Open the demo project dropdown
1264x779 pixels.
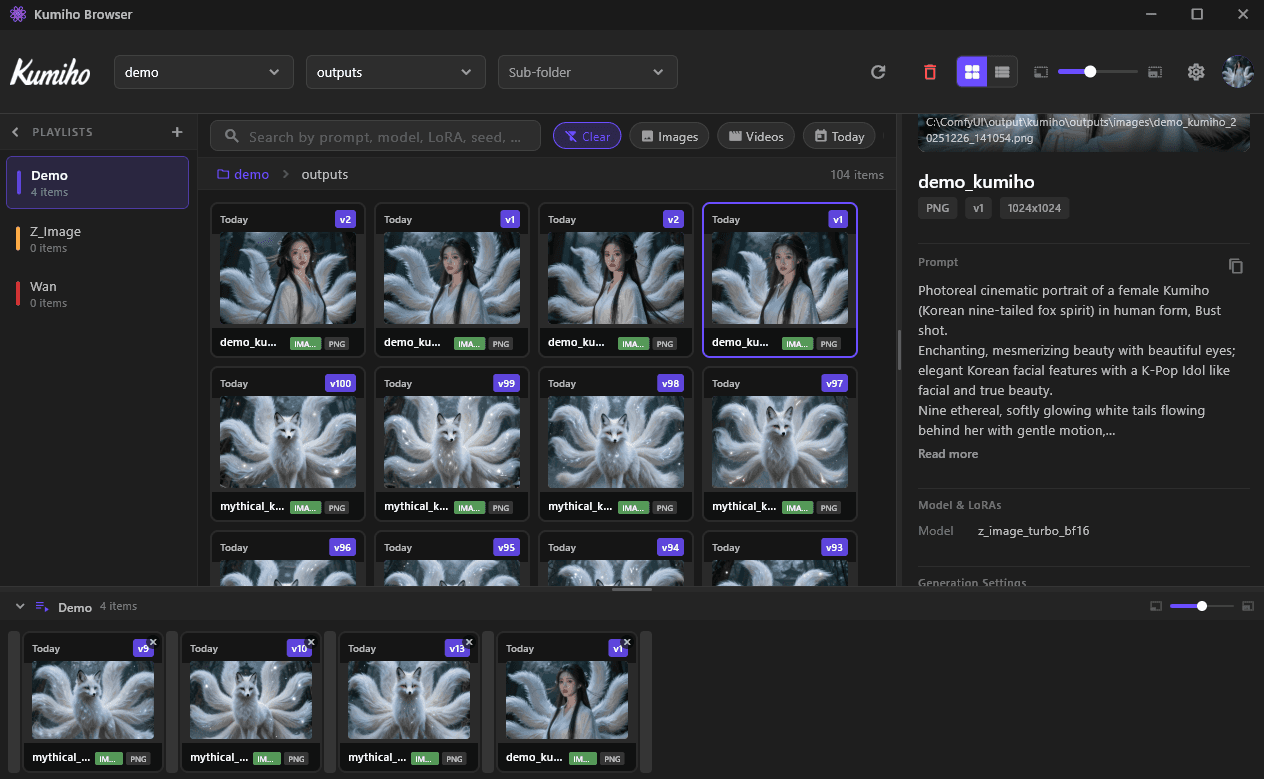pos(203,72)
